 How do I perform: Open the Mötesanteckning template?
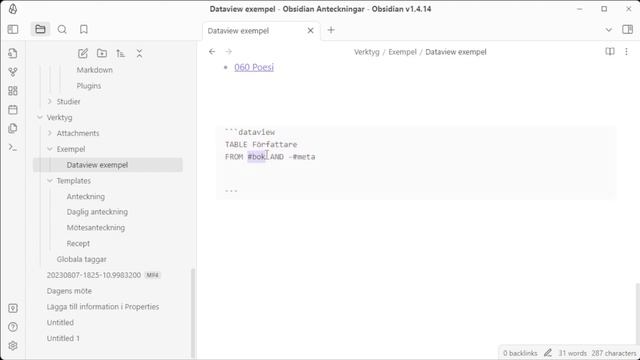pyautogui.click(x=96, y=228)
